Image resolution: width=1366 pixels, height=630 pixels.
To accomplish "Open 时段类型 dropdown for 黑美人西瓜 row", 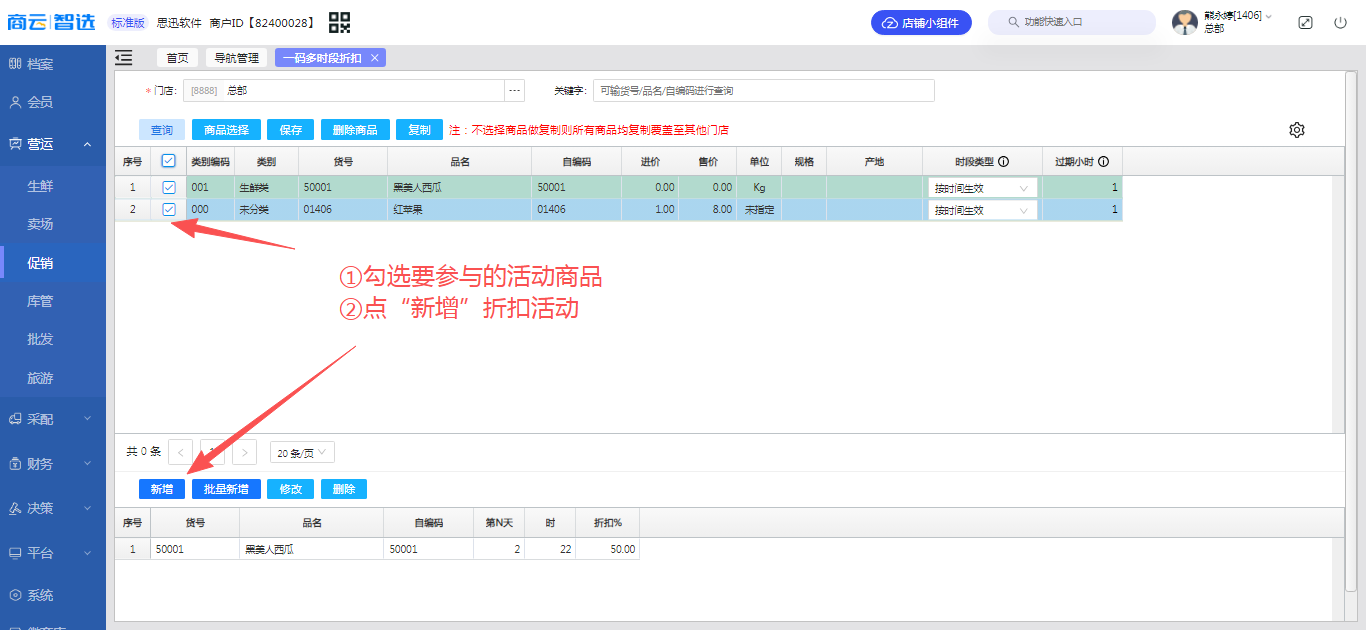I will 982,188.
